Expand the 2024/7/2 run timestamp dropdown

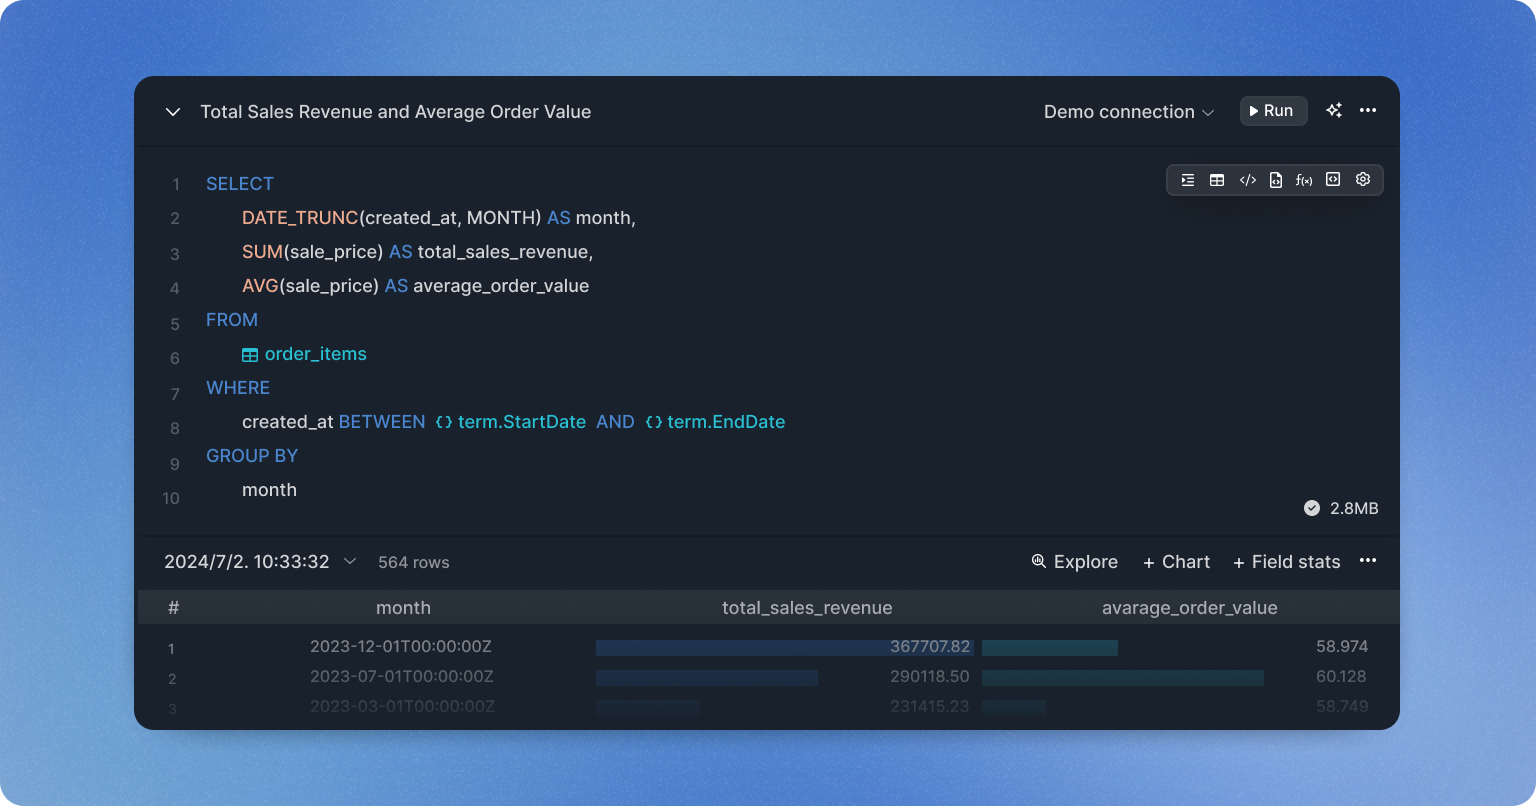click(x=350, y=562)
